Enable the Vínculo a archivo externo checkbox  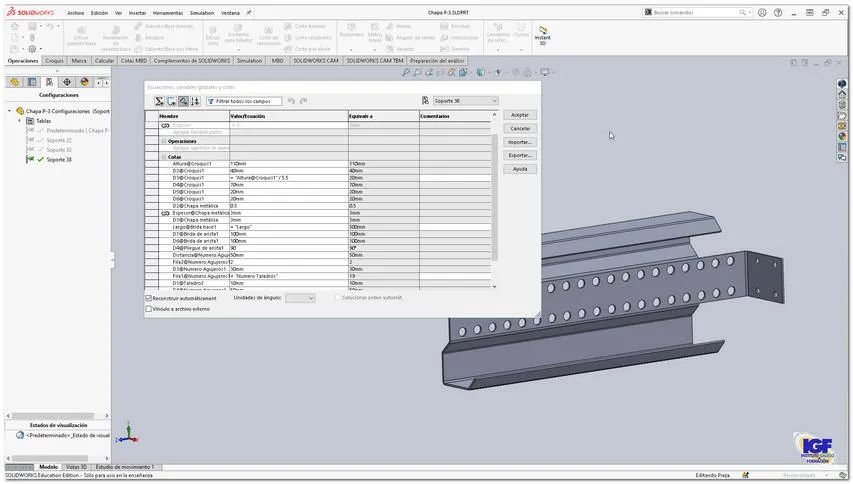pyautogui.click(x=149, y=309)
